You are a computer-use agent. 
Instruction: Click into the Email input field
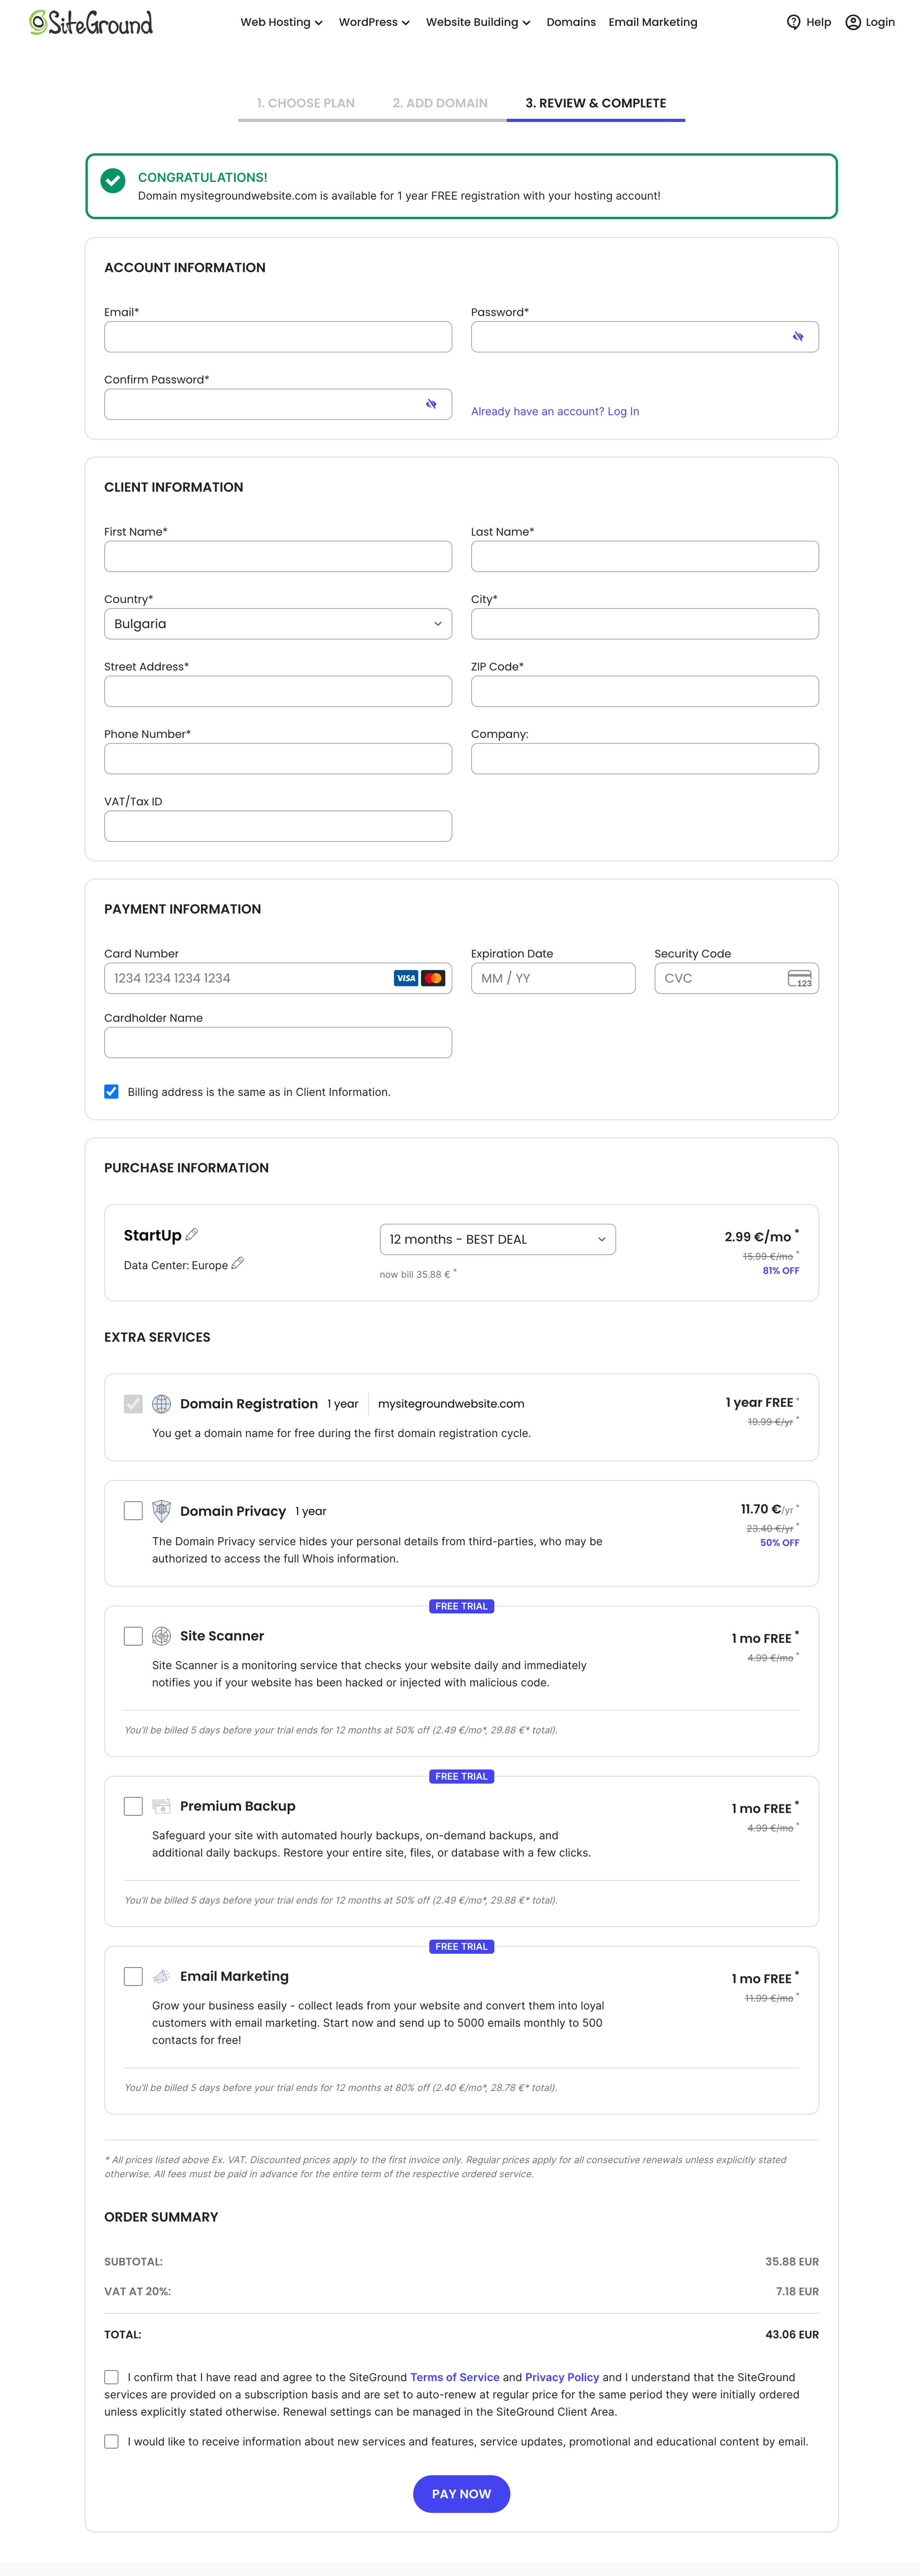point(278,337)
